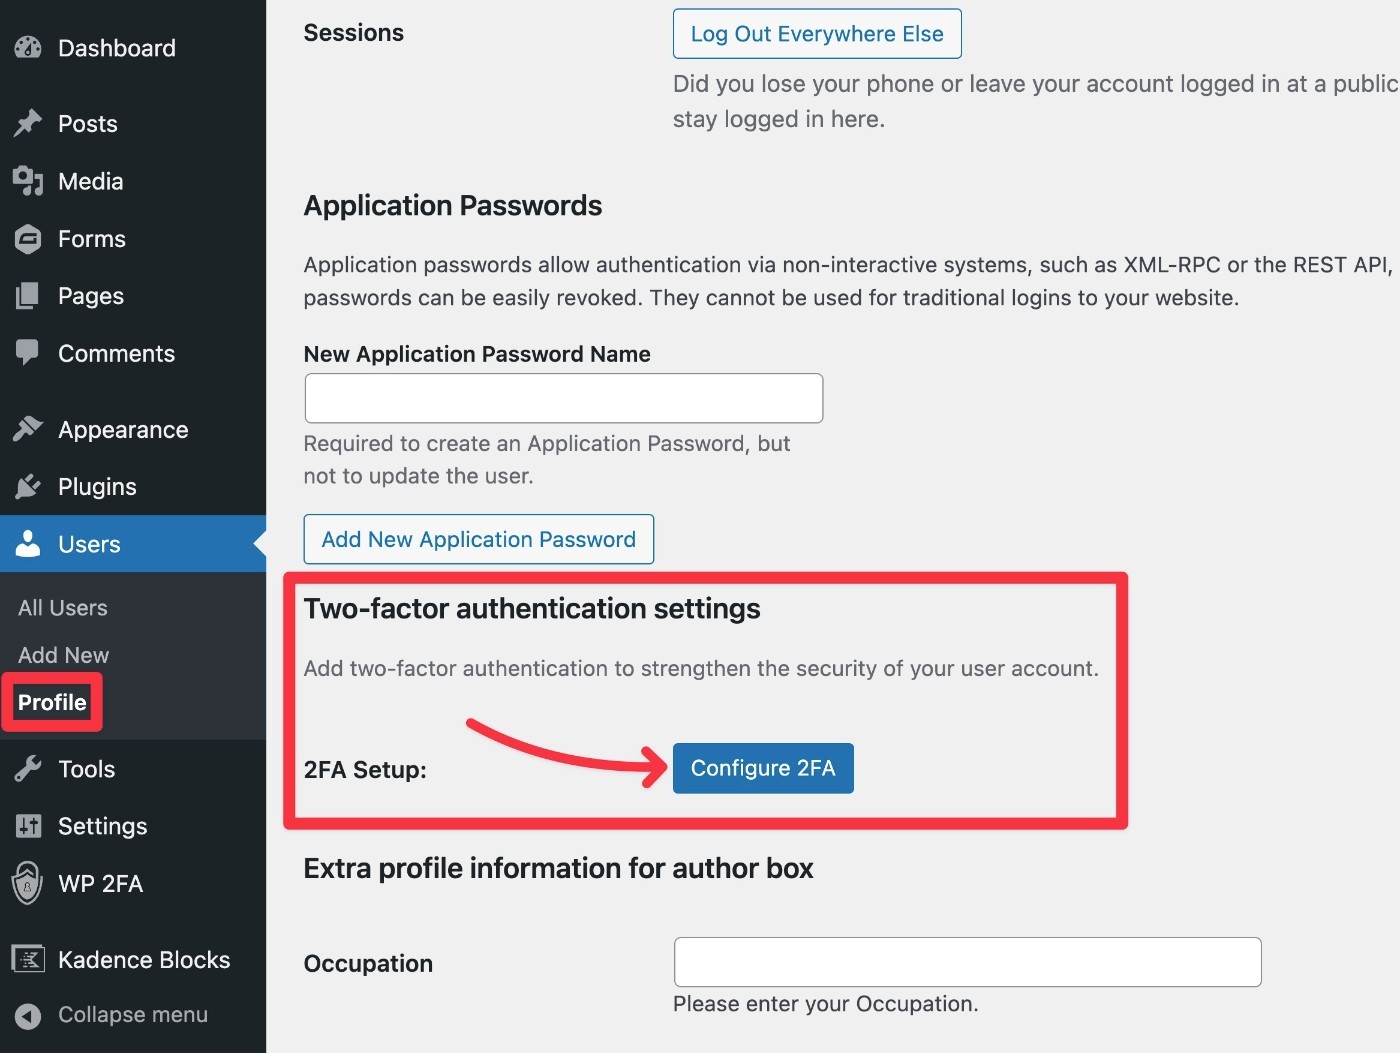This screenshot has width=1400, height=1053.
Task: Click the Settings sliders icon
Action: (28, 826)
